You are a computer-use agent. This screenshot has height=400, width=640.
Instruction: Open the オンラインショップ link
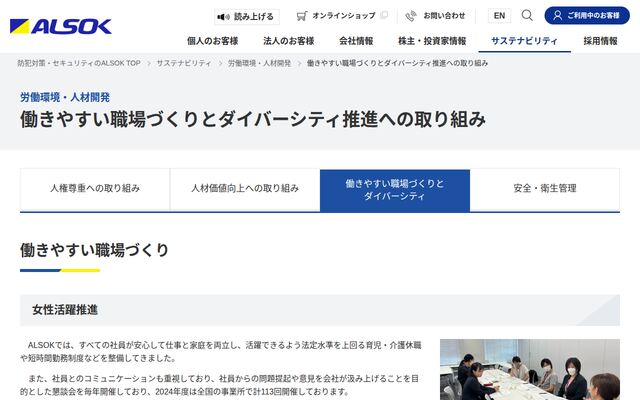coord(342,16)
